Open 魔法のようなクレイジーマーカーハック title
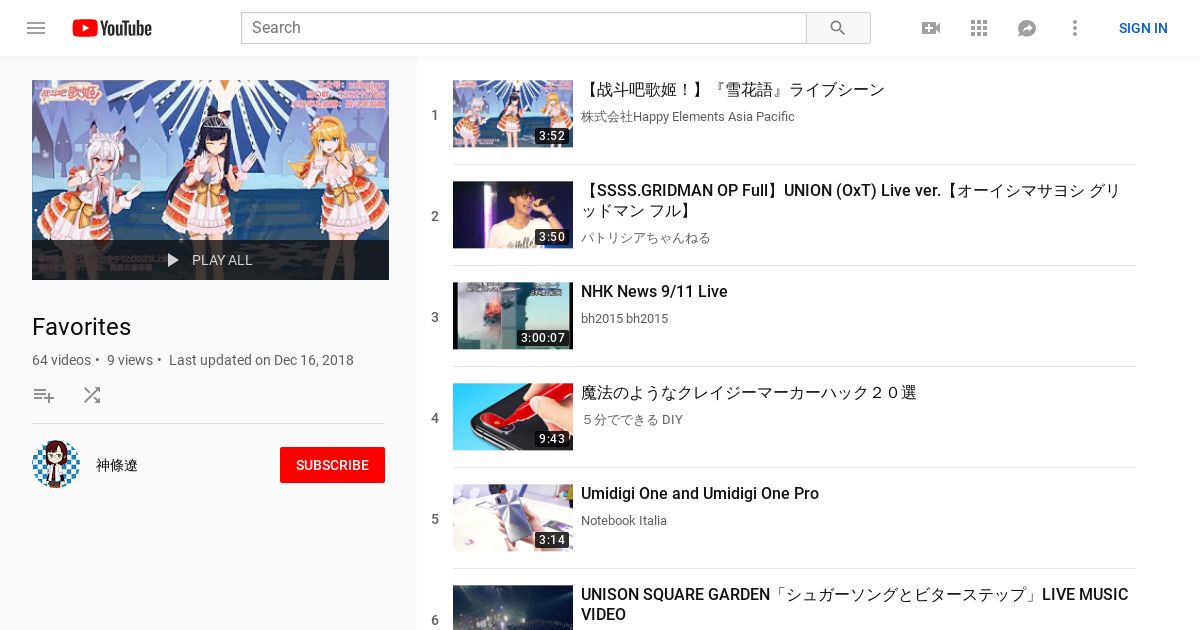Image resolution: width=1200 pixels, height=630 pixels. pyautogui.click(x=749, y=393)
